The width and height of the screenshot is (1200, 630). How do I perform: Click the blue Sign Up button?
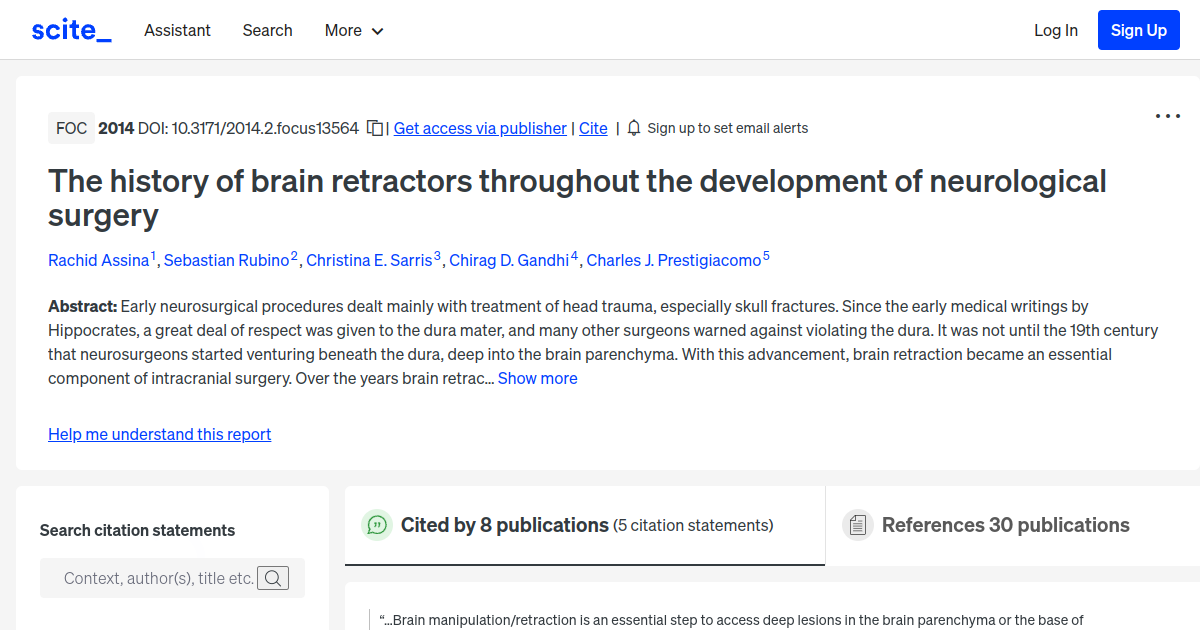tap(1138, 30)
